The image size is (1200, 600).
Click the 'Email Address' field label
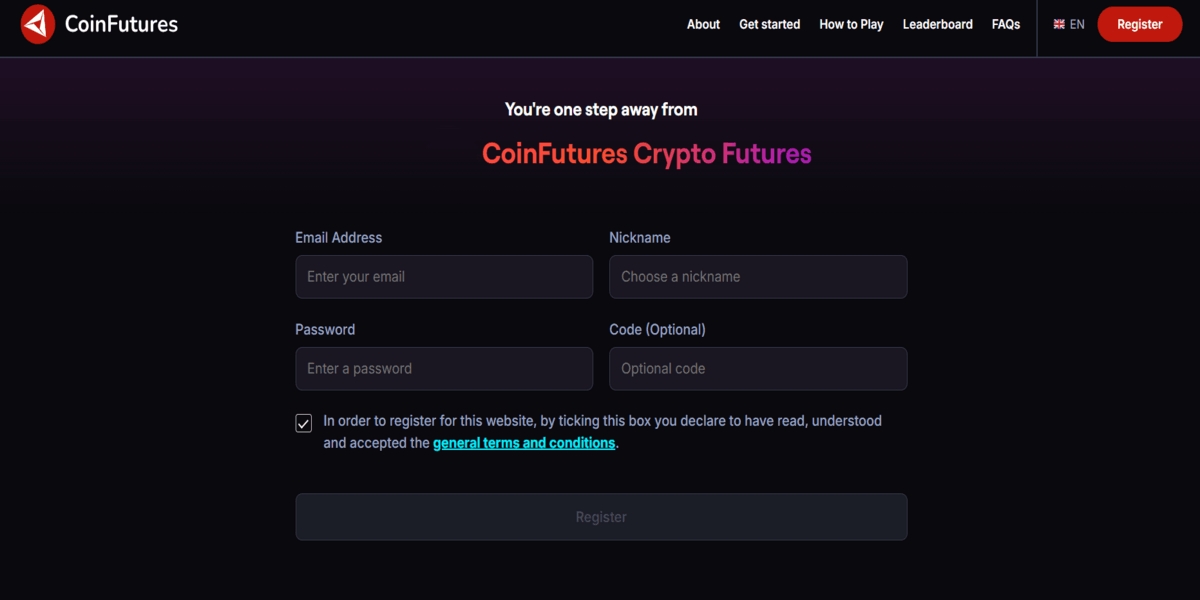pos(338,238)
